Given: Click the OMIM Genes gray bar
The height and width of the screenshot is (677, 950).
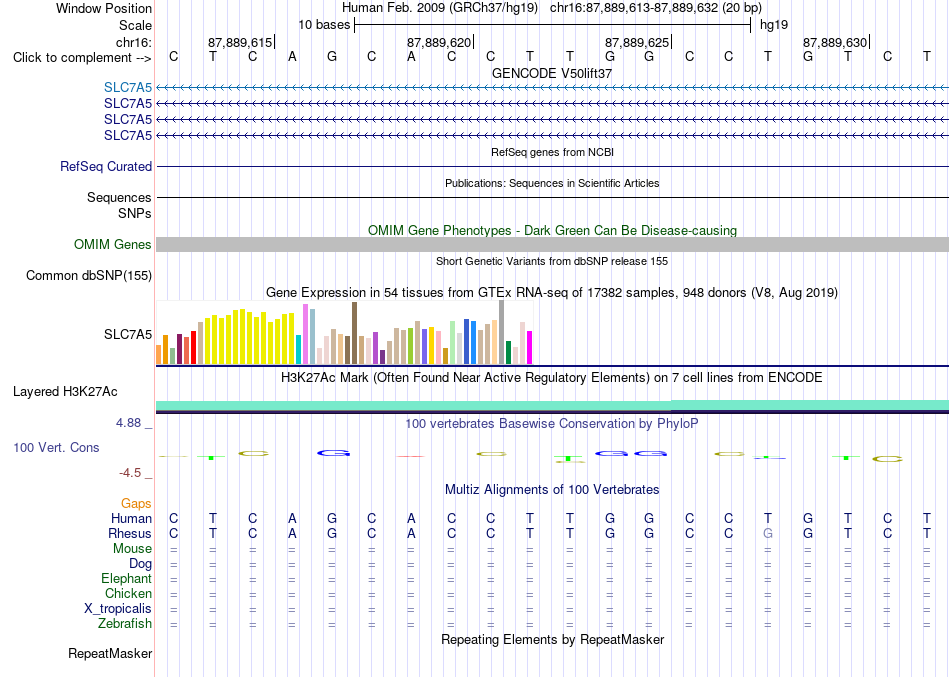Looking at the screenshot, I should pyautogui.click(x=552, y=244).
